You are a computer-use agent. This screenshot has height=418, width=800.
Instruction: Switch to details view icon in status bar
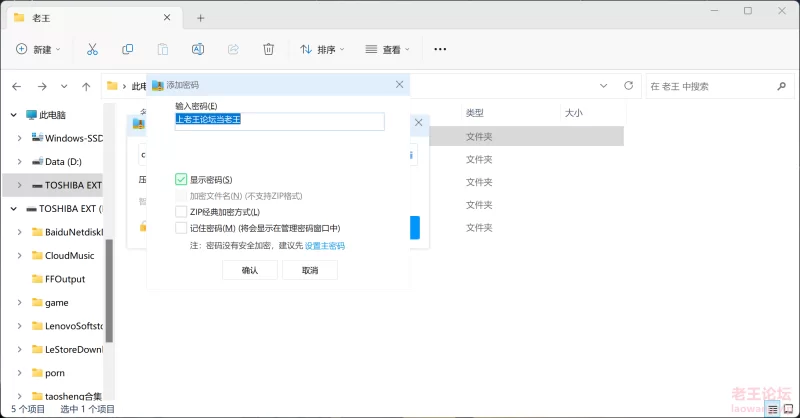point(773,409)
